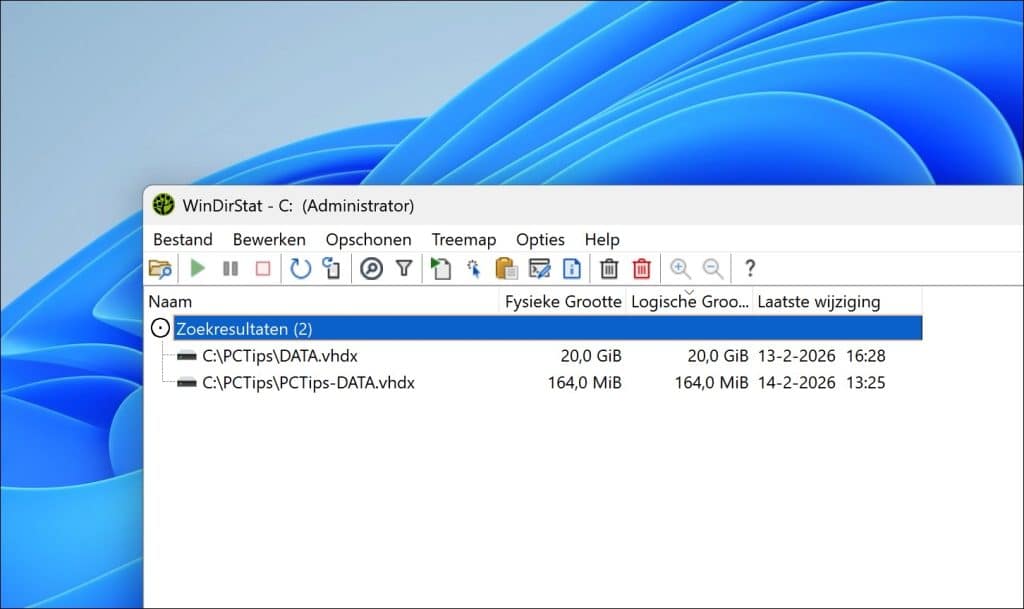This screenshot has height=609, width=1024.
Task: Sort by the Logische Grootte column header
Action: [x=690, y=302]
